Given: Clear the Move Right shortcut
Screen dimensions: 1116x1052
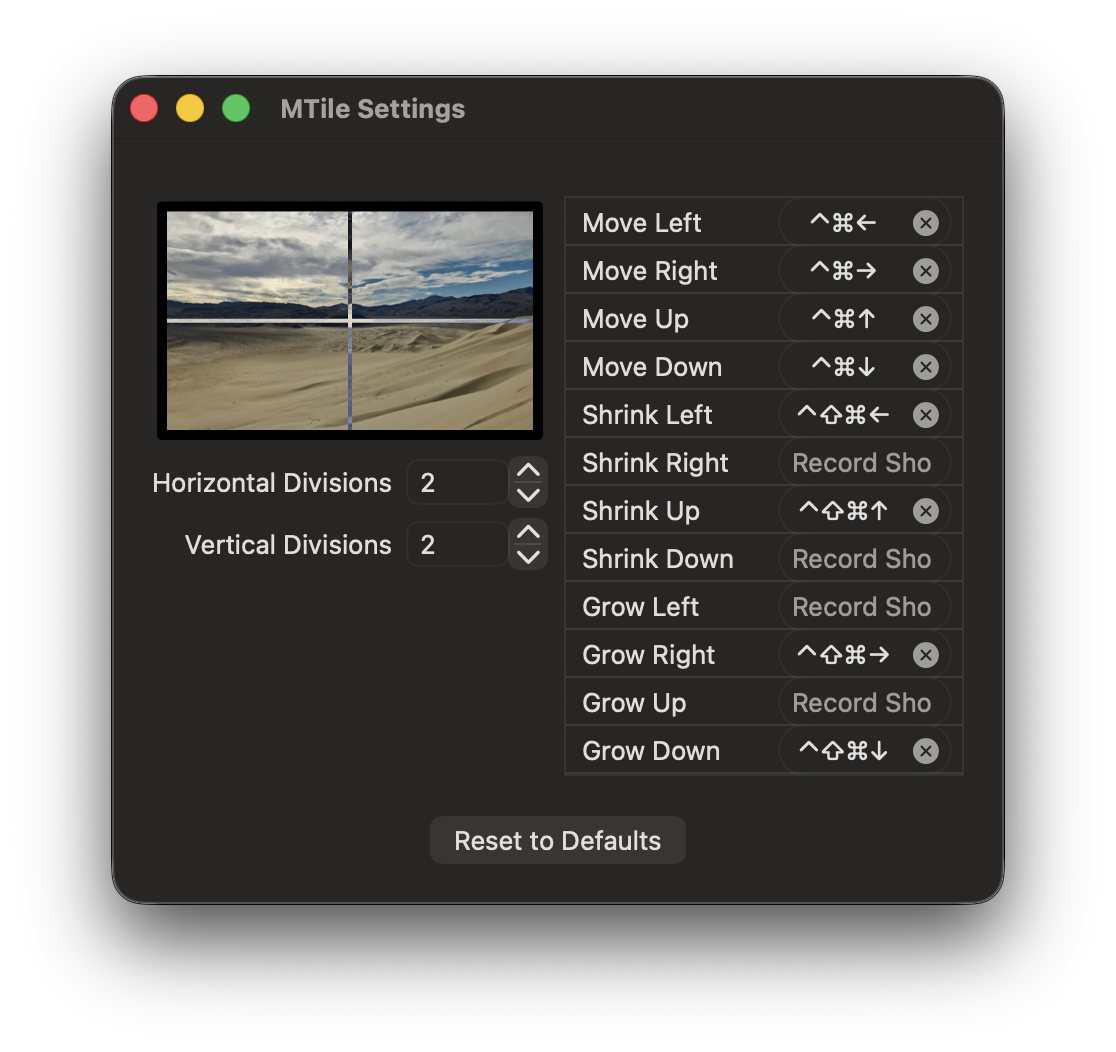Looking at the screenshot, I should coord(925,271).
